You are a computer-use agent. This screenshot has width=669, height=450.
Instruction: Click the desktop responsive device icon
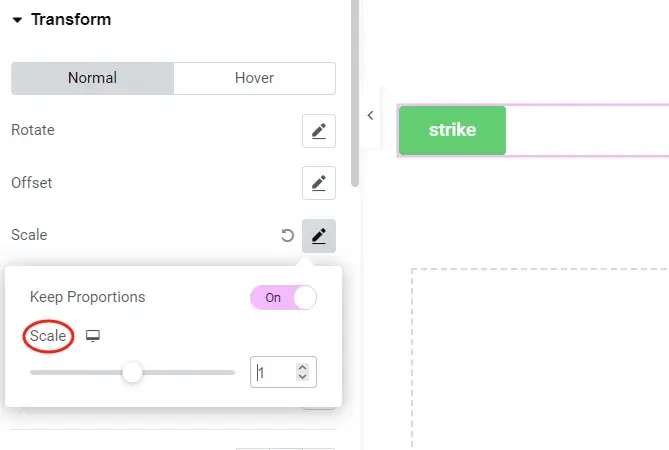93,336
